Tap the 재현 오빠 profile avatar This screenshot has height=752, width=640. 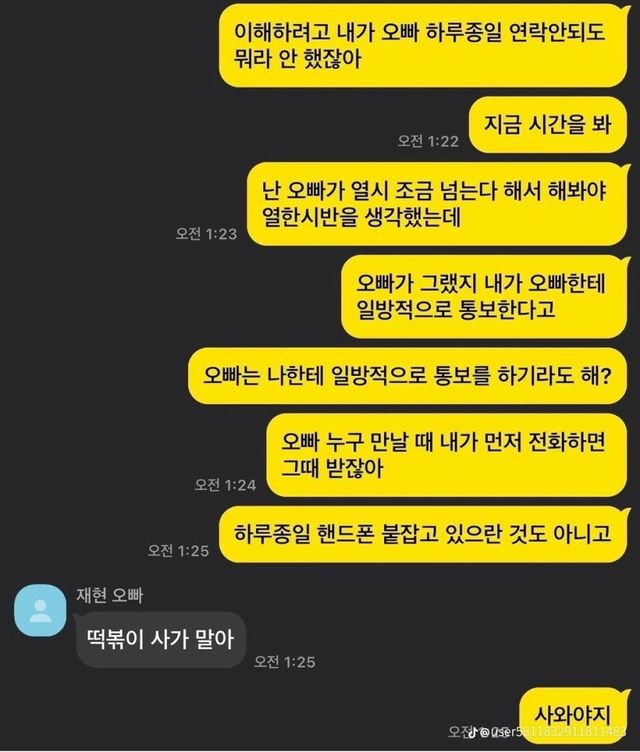[40, 610]
